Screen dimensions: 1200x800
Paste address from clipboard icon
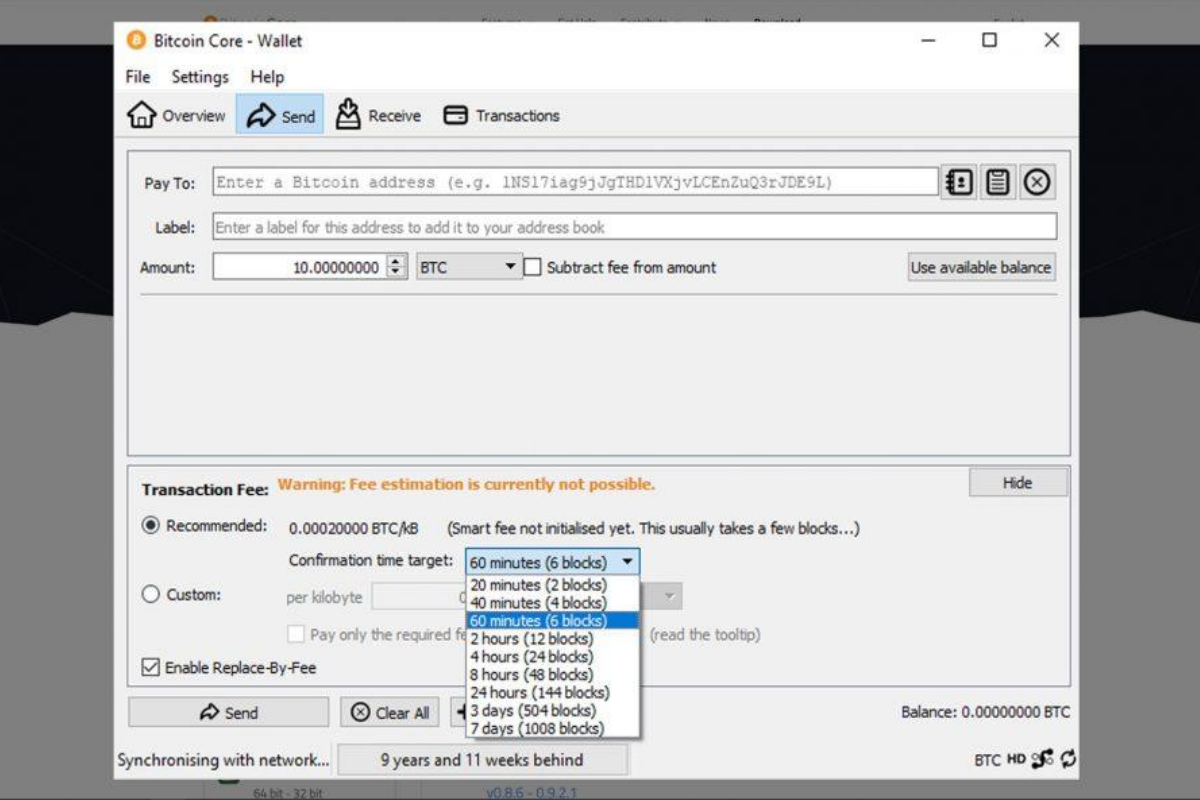point(997,182)
